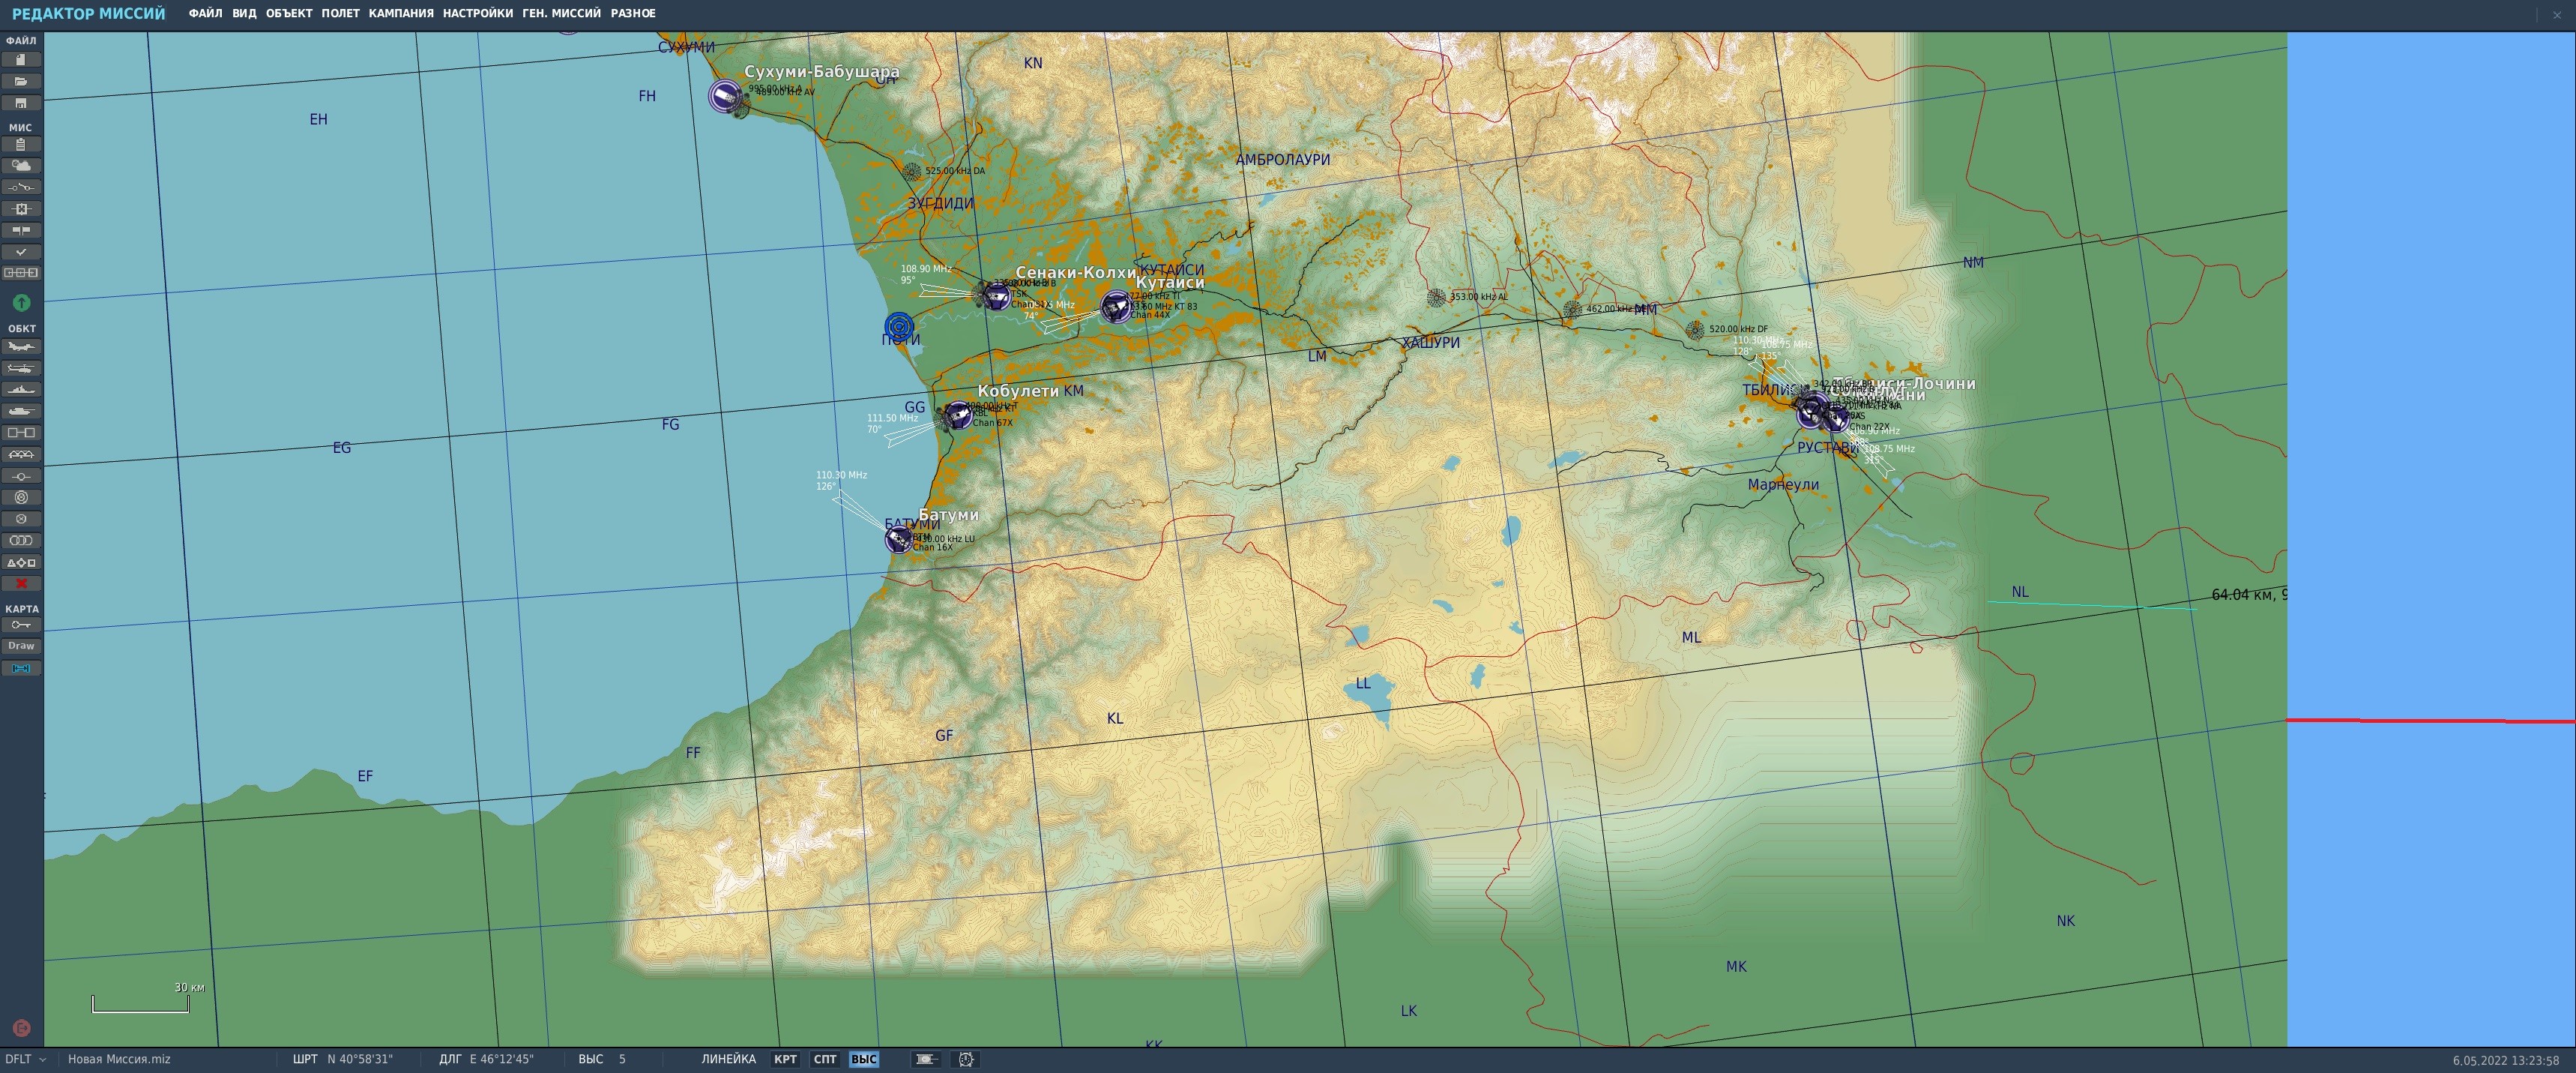This screenshot has width=2576, height=1073.
Task: Toggle the СПТ satellite mode button
Action: click(x=825, y=1059)
